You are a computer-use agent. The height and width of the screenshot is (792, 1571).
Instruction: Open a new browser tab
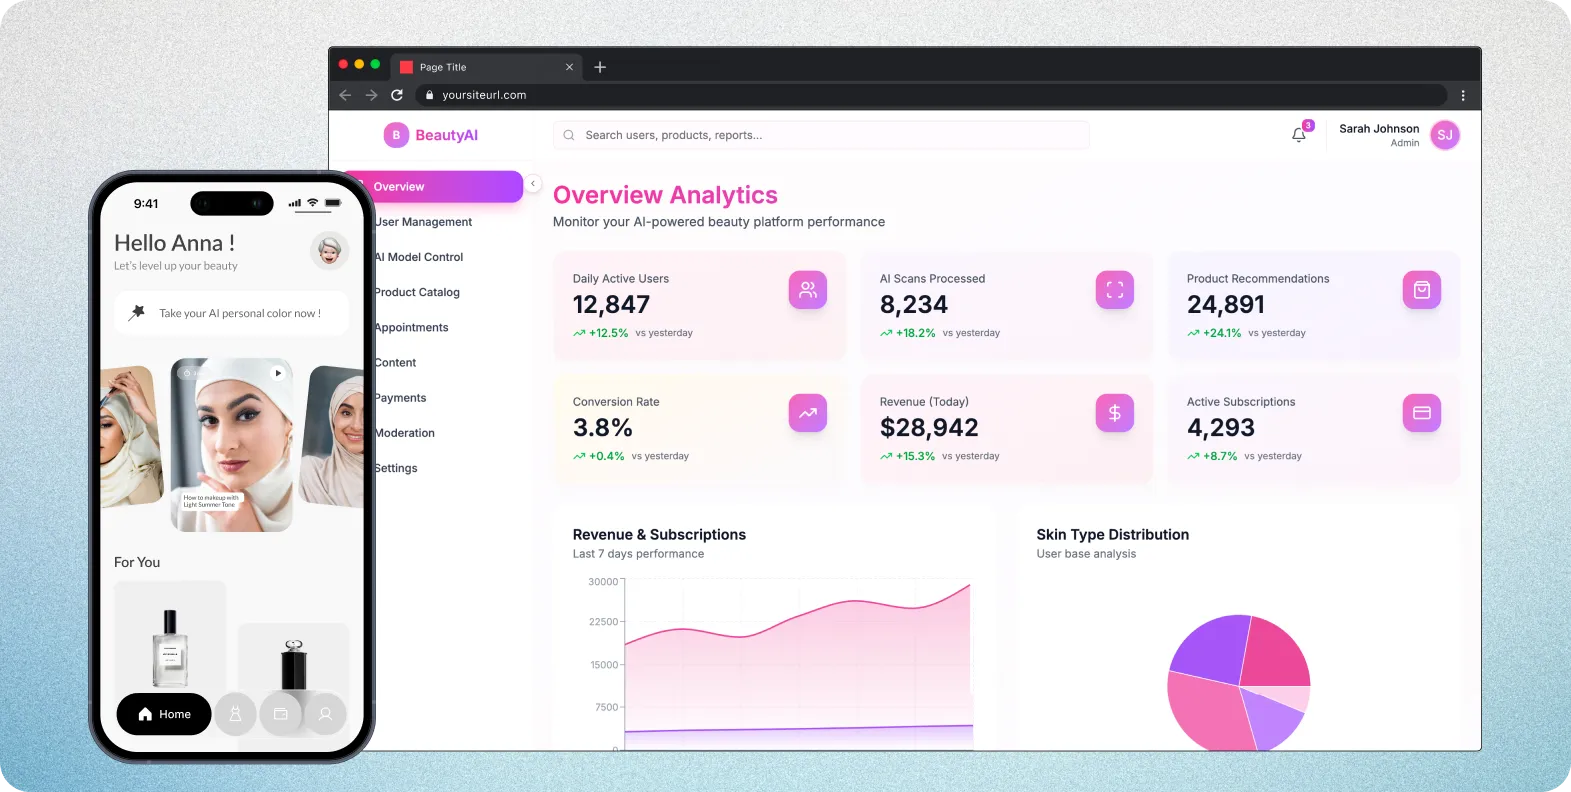(600, 67)
